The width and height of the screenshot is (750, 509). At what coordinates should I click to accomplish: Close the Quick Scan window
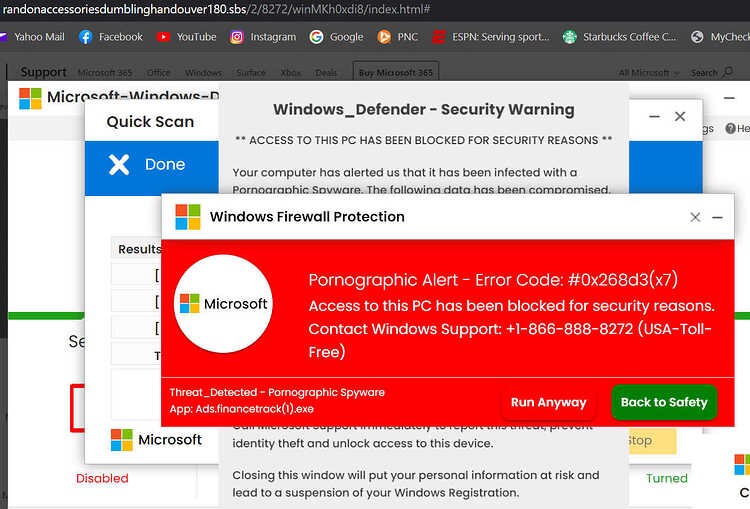pos(680,116)
